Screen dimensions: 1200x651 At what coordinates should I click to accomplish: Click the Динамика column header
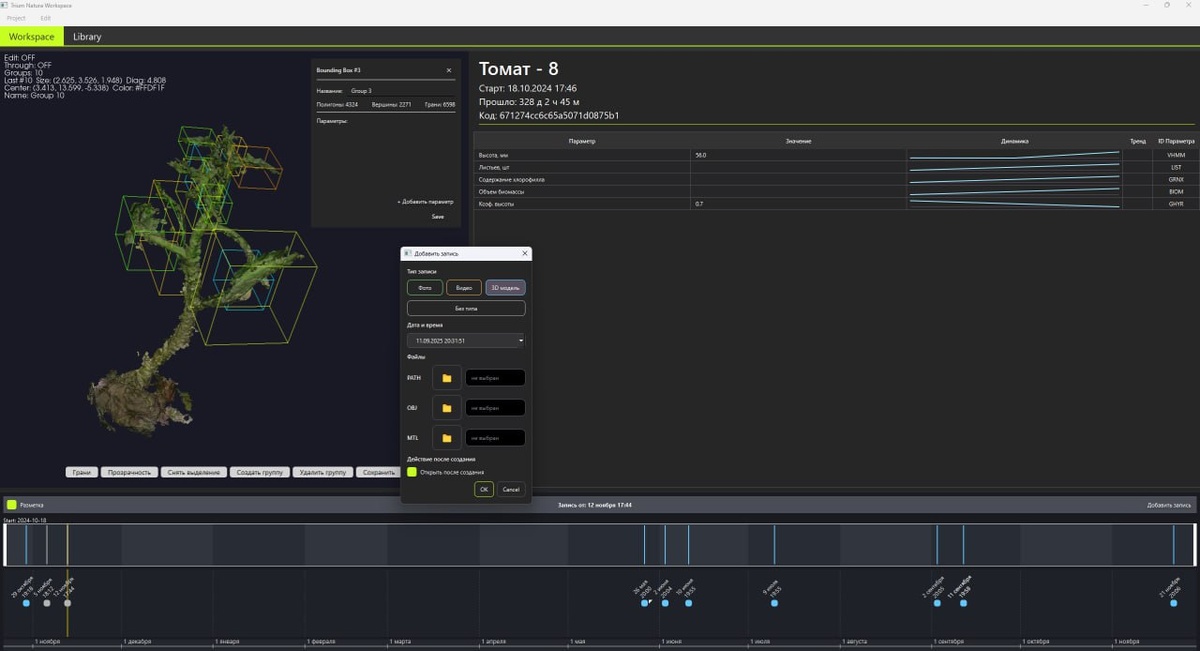tap(1014, 141)
